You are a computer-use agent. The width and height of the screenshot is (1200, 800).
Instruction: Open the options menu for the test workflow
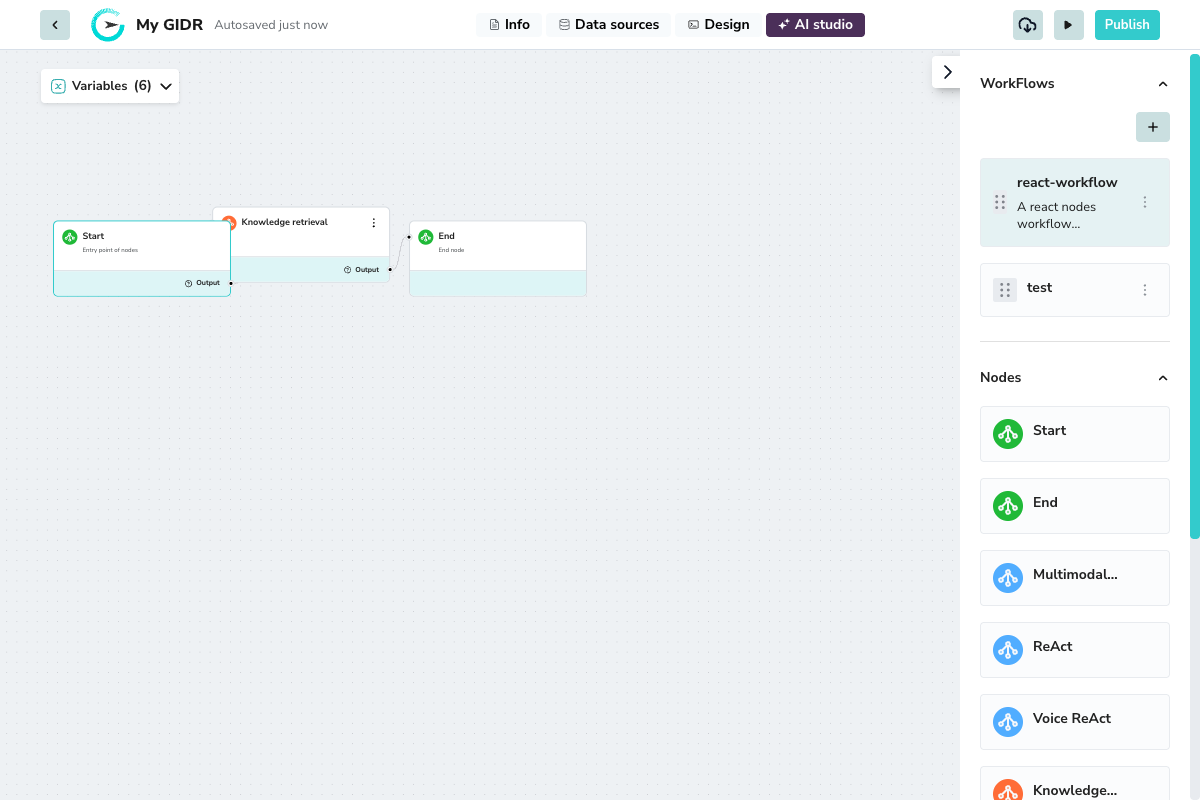pyautogui.click(x=1145, y=289)
